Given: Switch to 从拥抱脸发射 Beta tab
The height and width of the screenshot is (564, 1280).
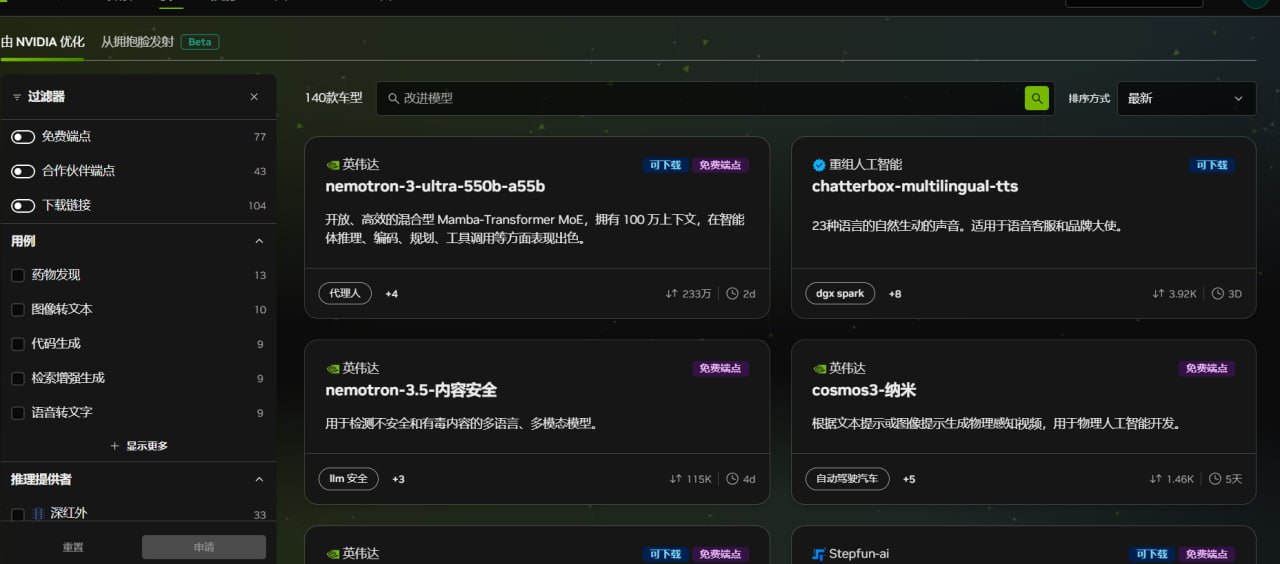Looking at the screenshot, I should [x=160, y=42].
